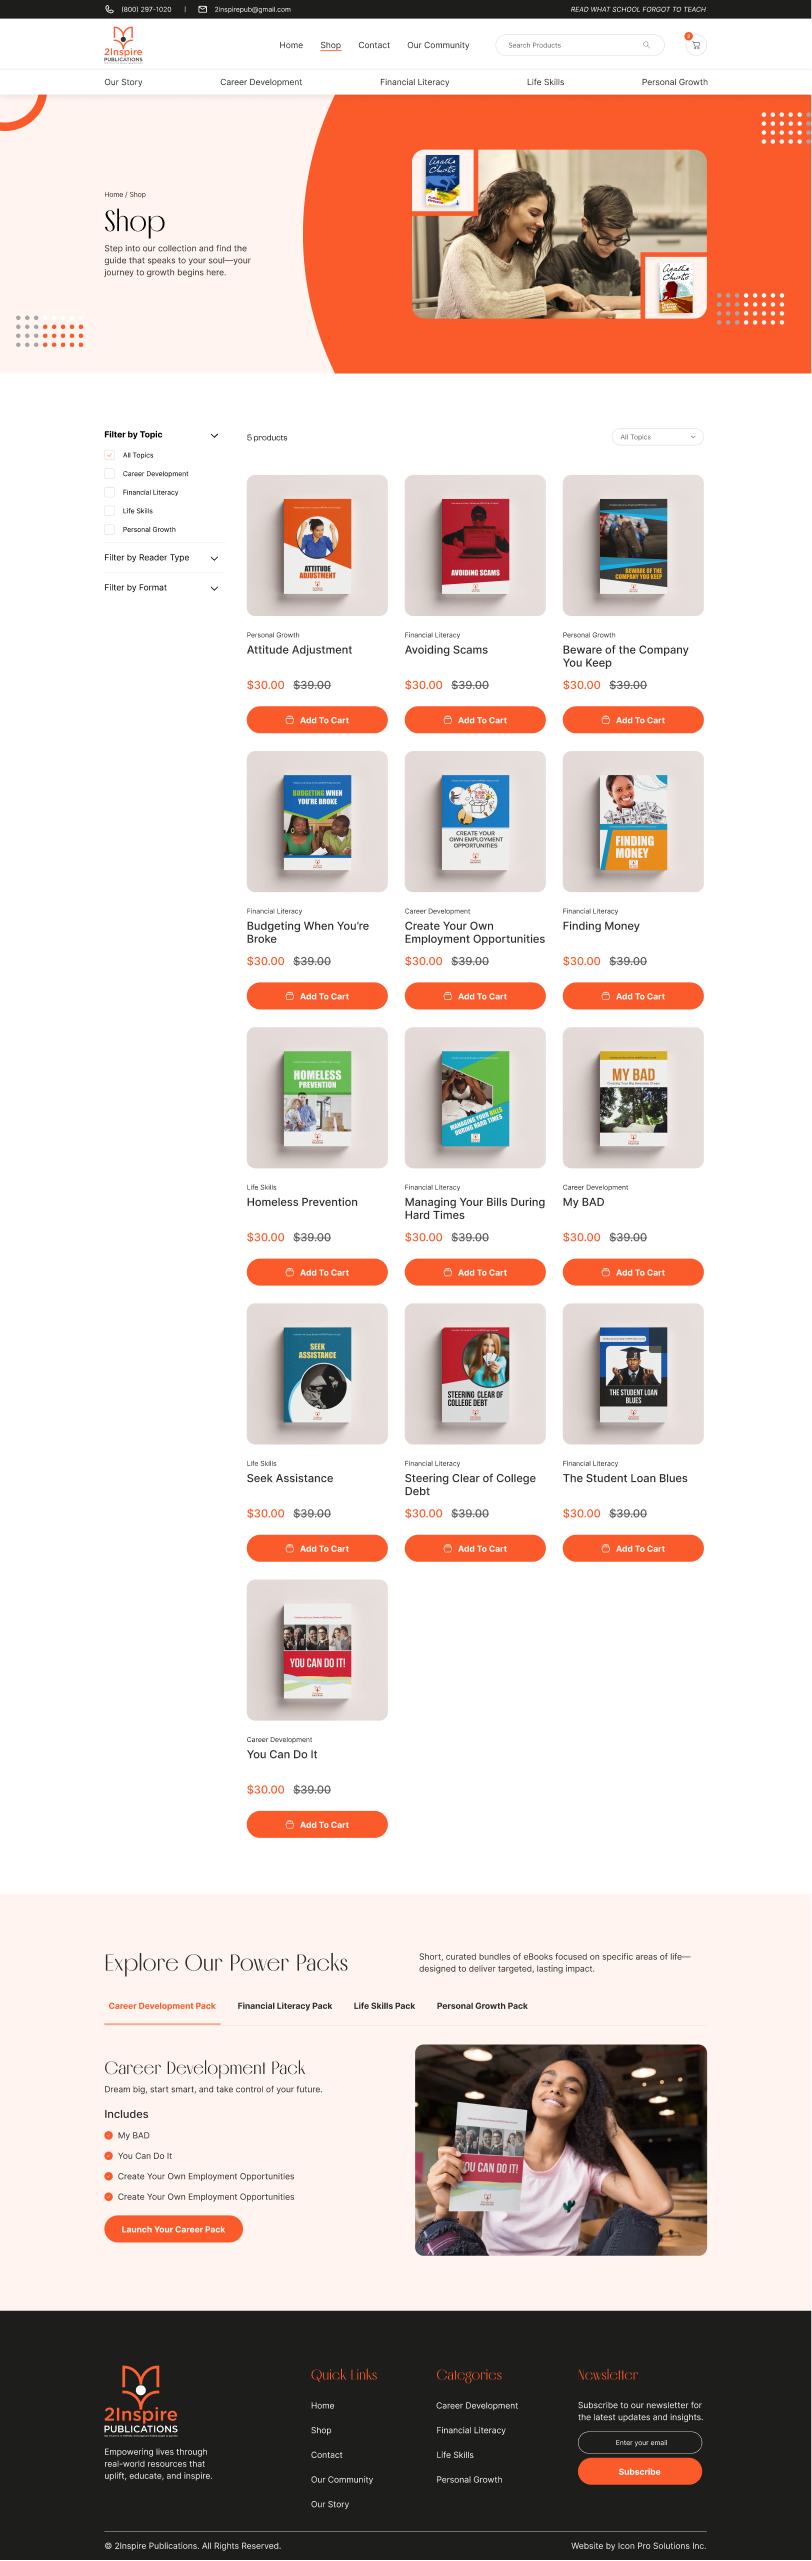Viewport: 812px width, 2561px height.
Task: Add Finding Money to cart
Action: 633,996
